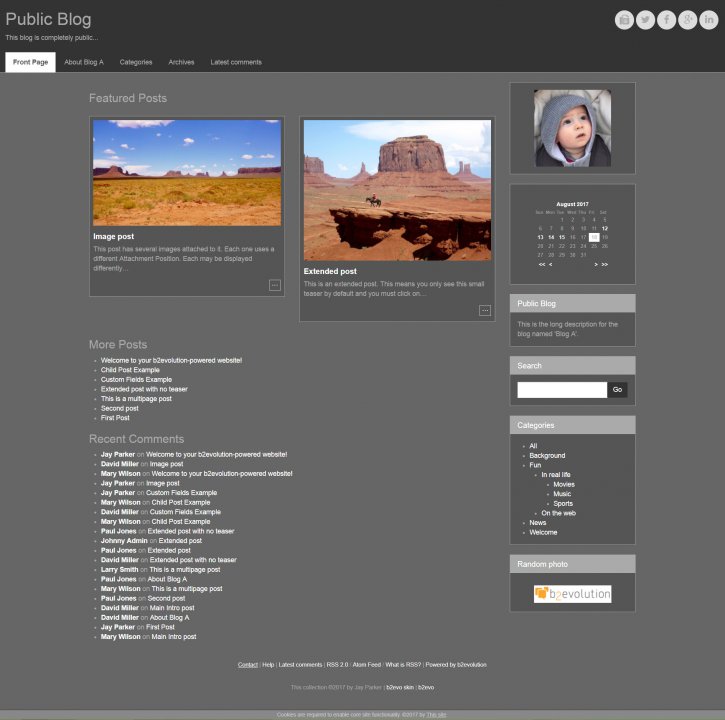725x720 pixels.
Task: Go to previous month in calendar
Action: pyautogui.click(x=550, y=265)
